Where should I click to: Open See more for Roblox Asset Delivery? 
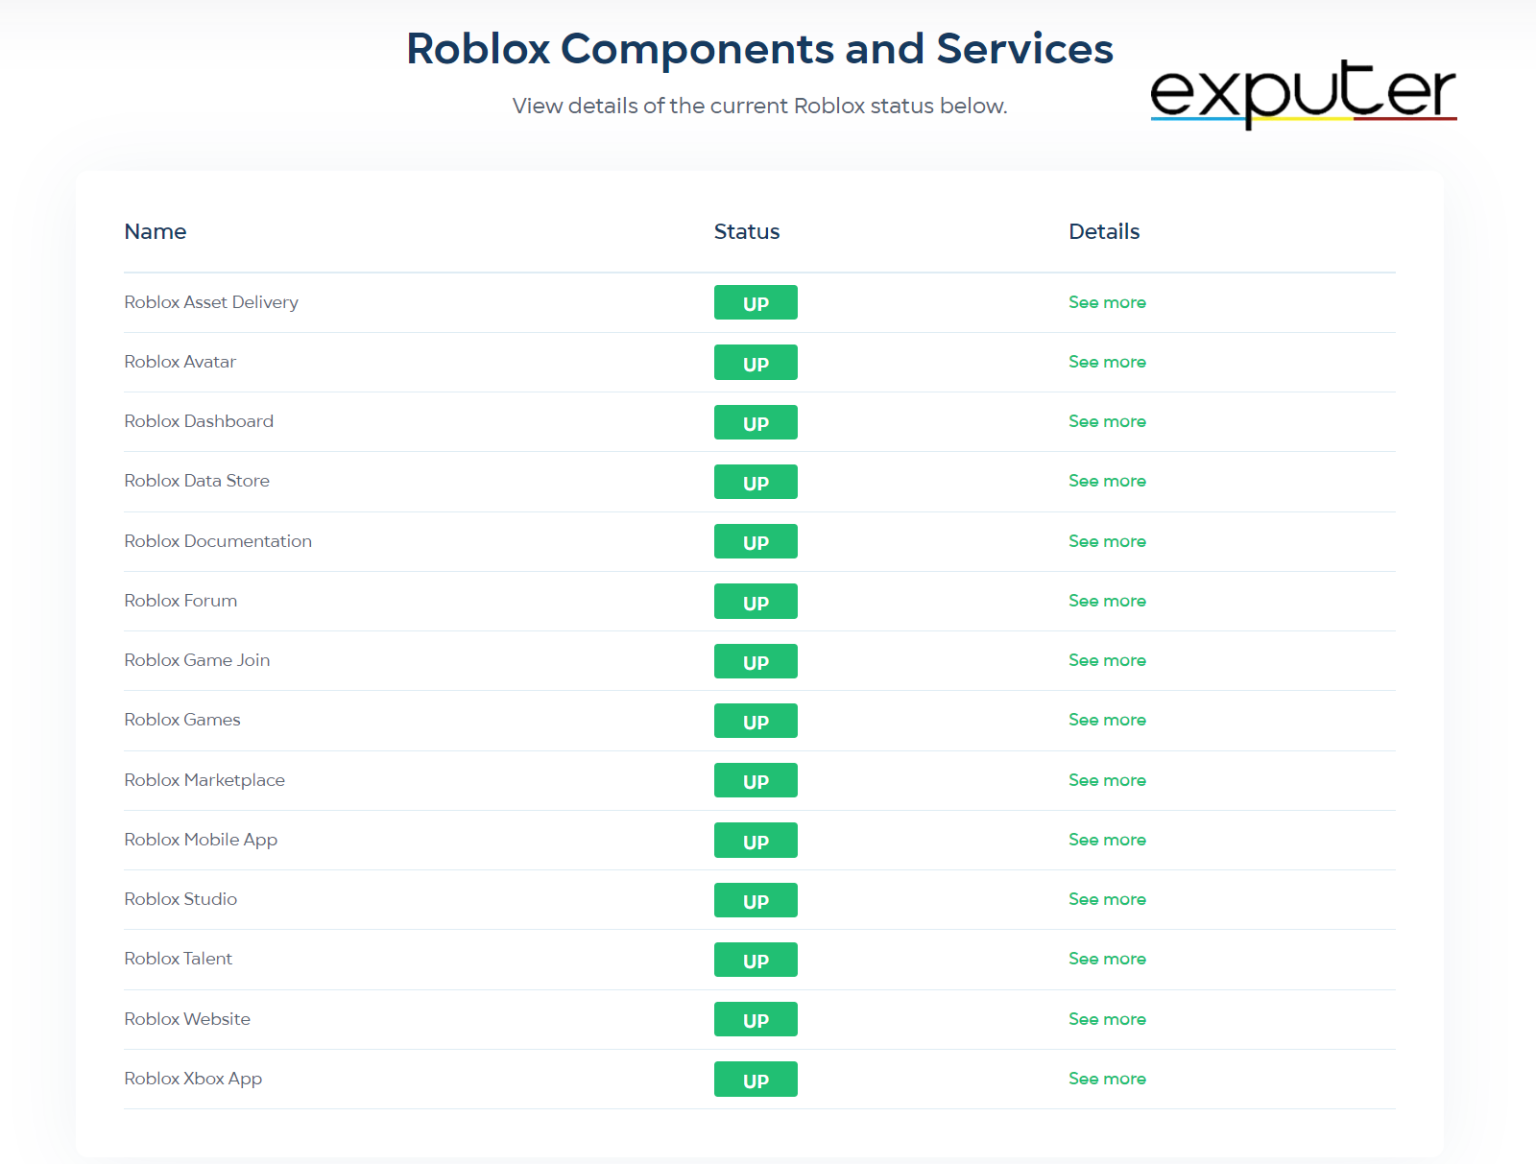pos(1107,302)
